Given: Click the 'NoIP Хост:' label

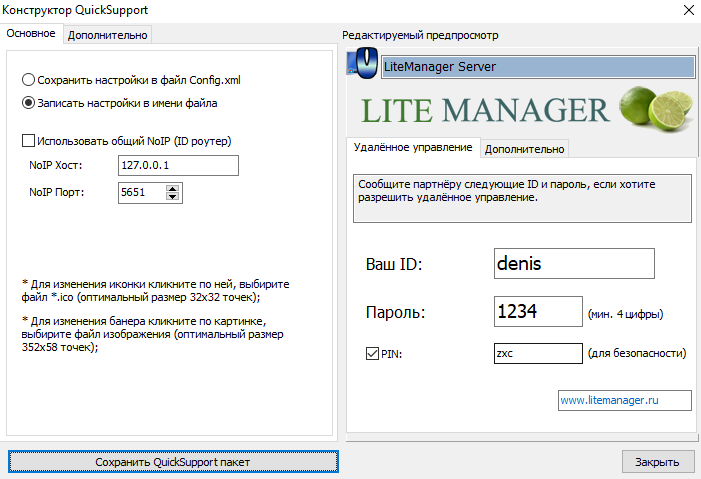Looking at the screenshot, I should pyautogui.click(x=56, y=165).
